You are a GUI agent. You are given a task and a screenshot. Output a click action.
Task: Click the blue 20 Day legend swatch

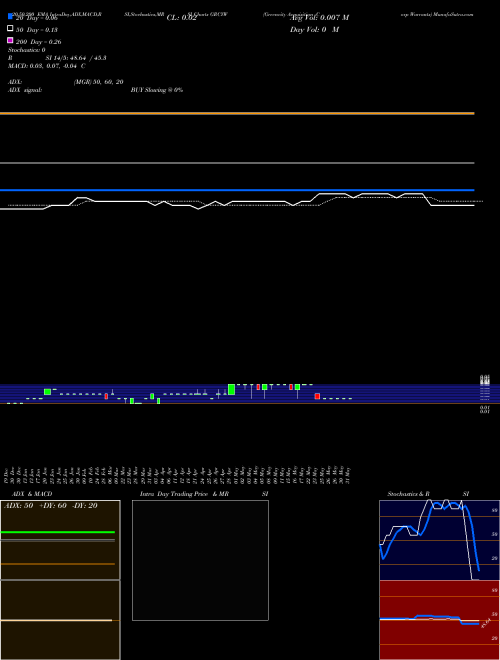coord(10,16)
